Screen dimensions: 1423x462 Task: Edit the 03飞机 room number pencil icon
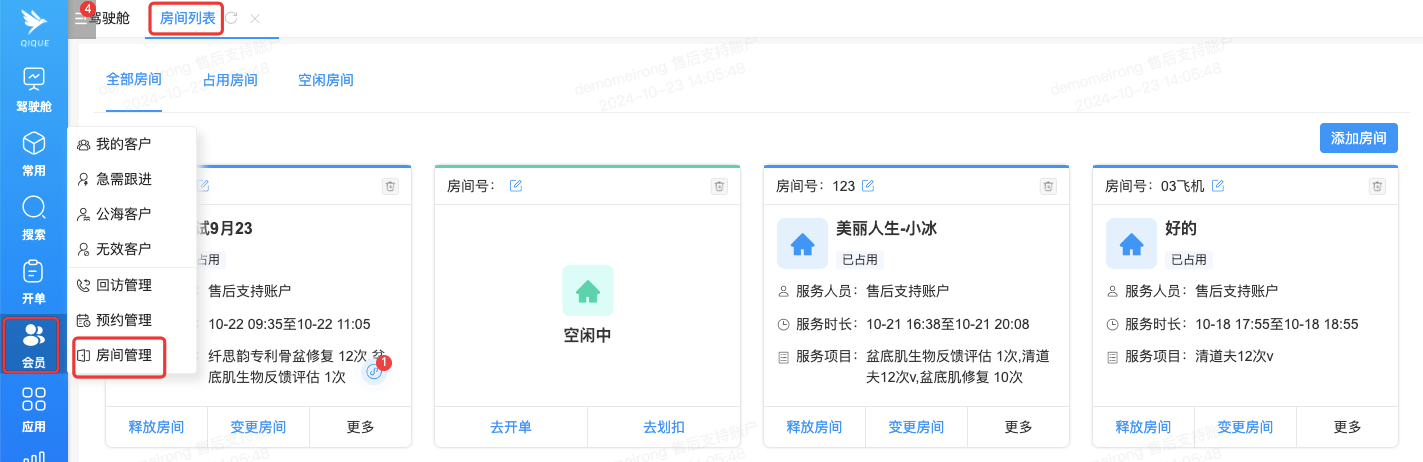1219,186
